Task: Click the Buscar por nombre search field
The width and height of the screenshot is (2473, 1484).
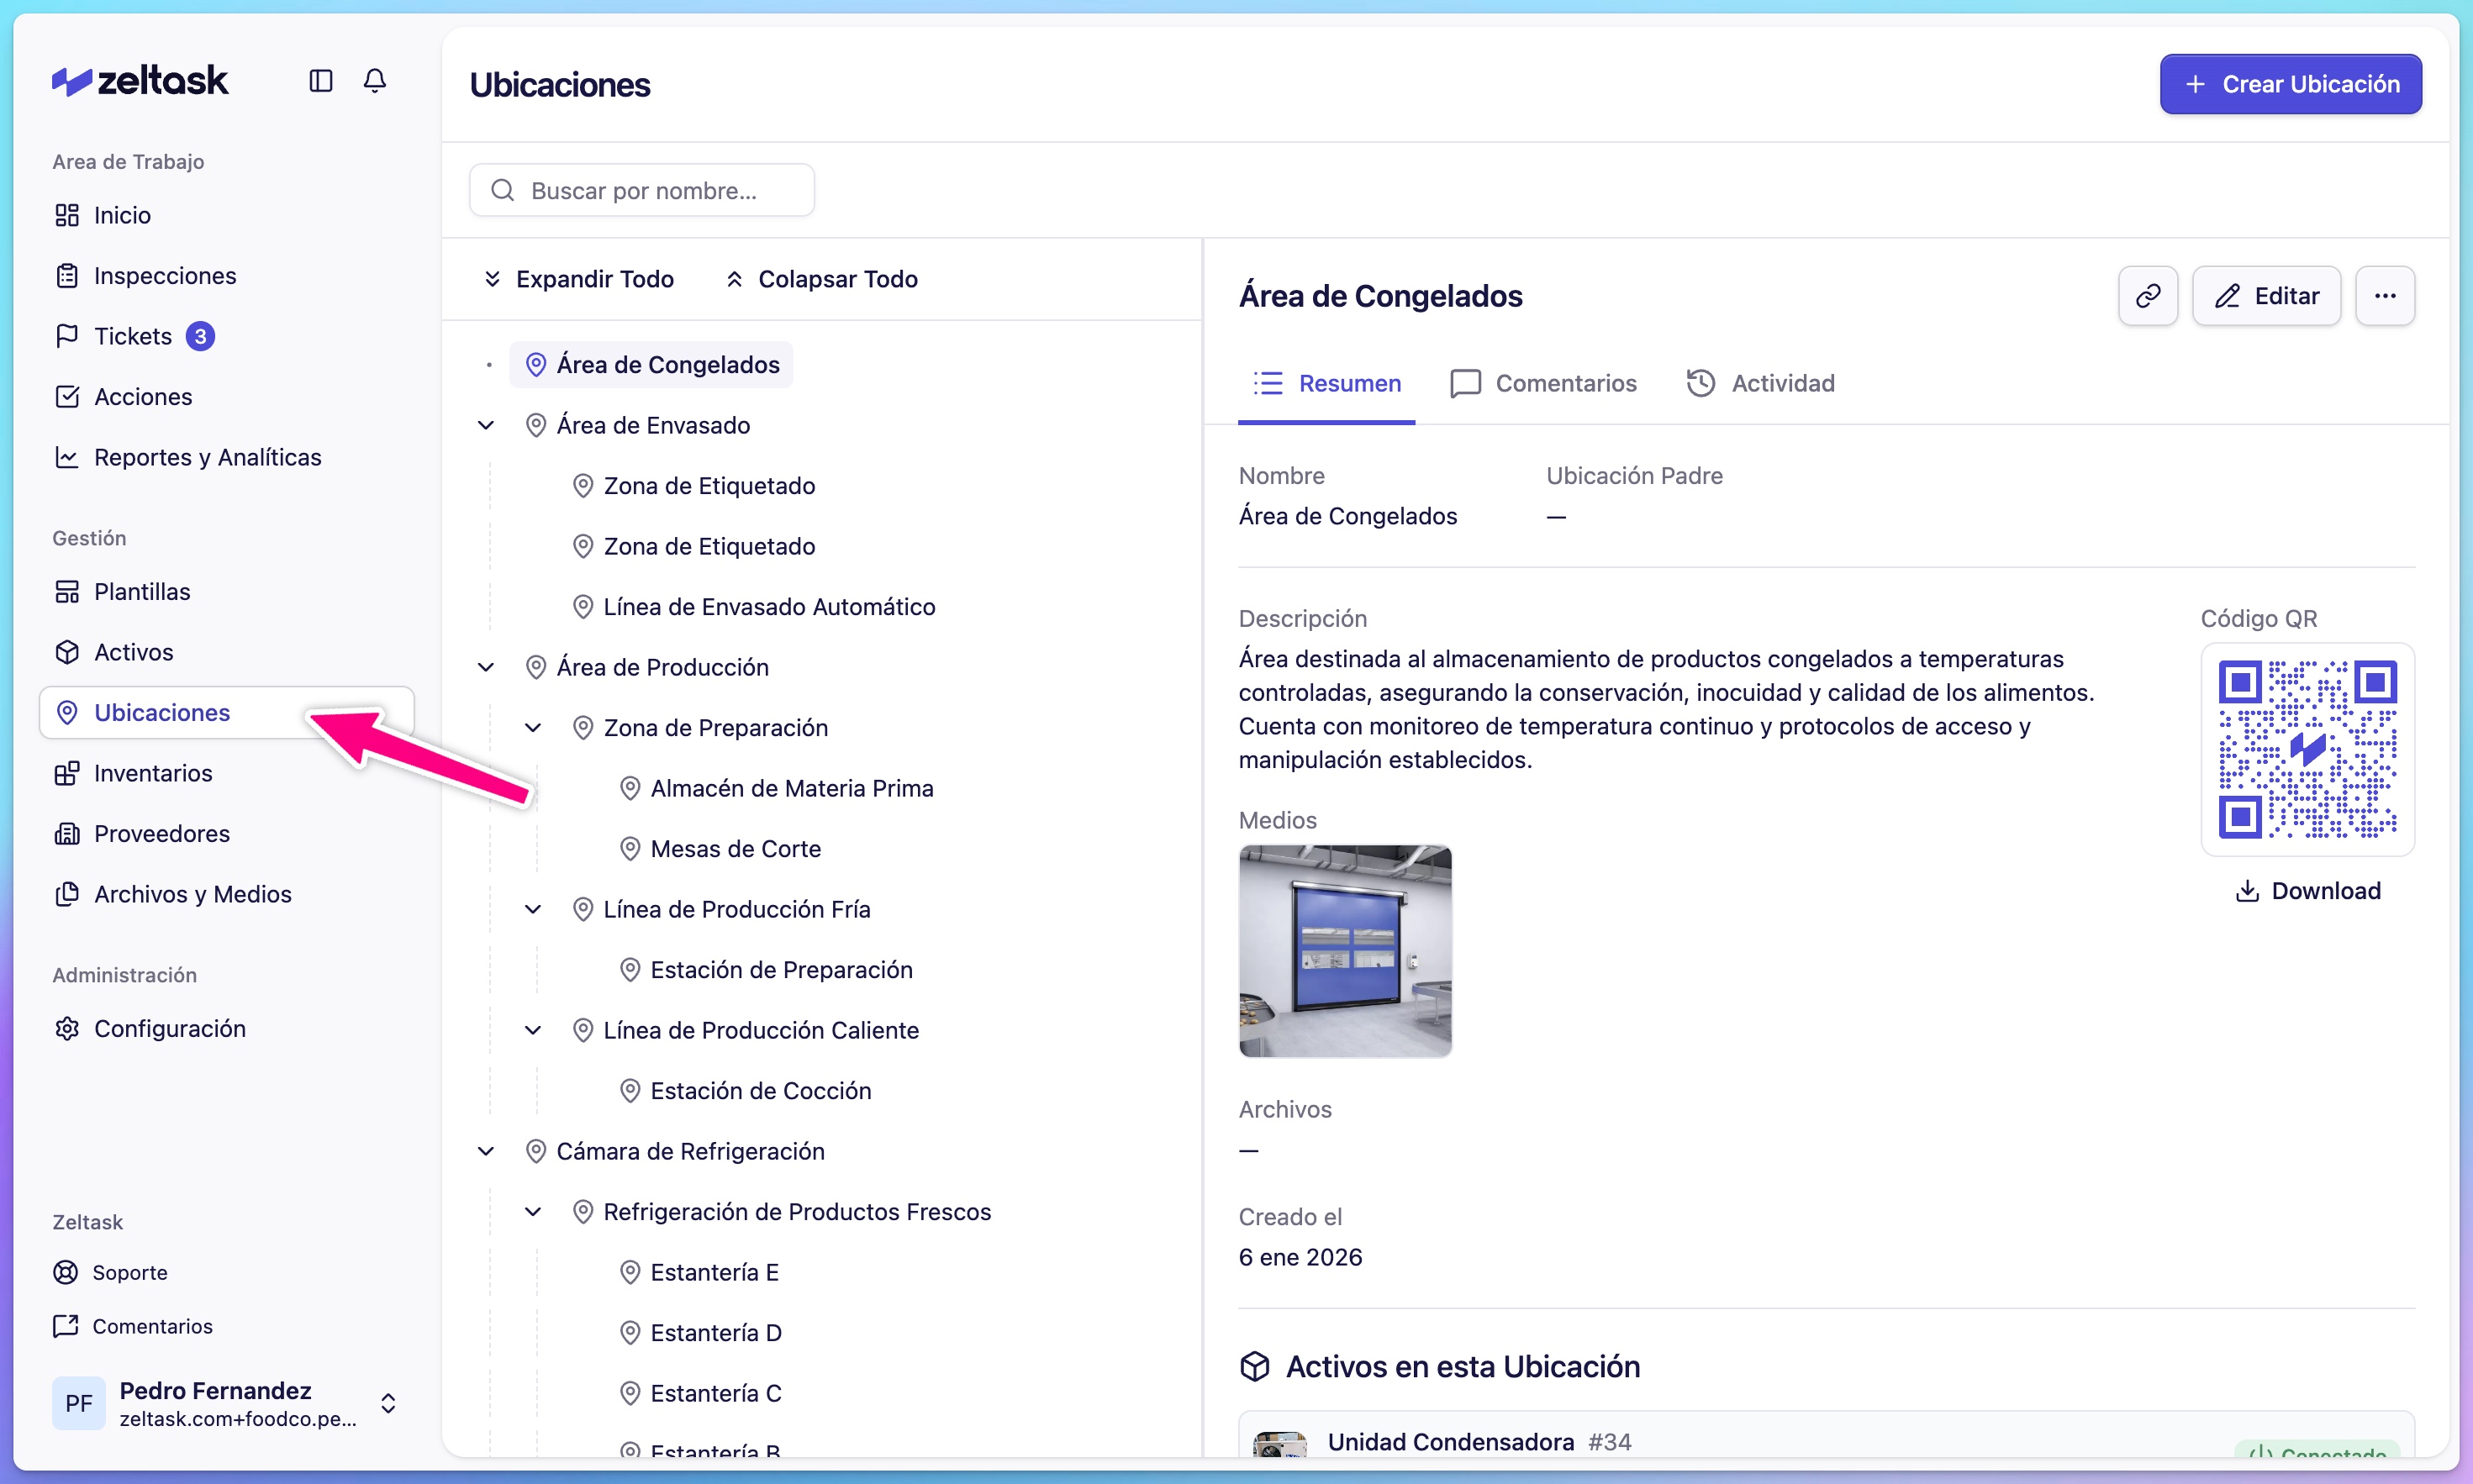Action: coord(641,190)
